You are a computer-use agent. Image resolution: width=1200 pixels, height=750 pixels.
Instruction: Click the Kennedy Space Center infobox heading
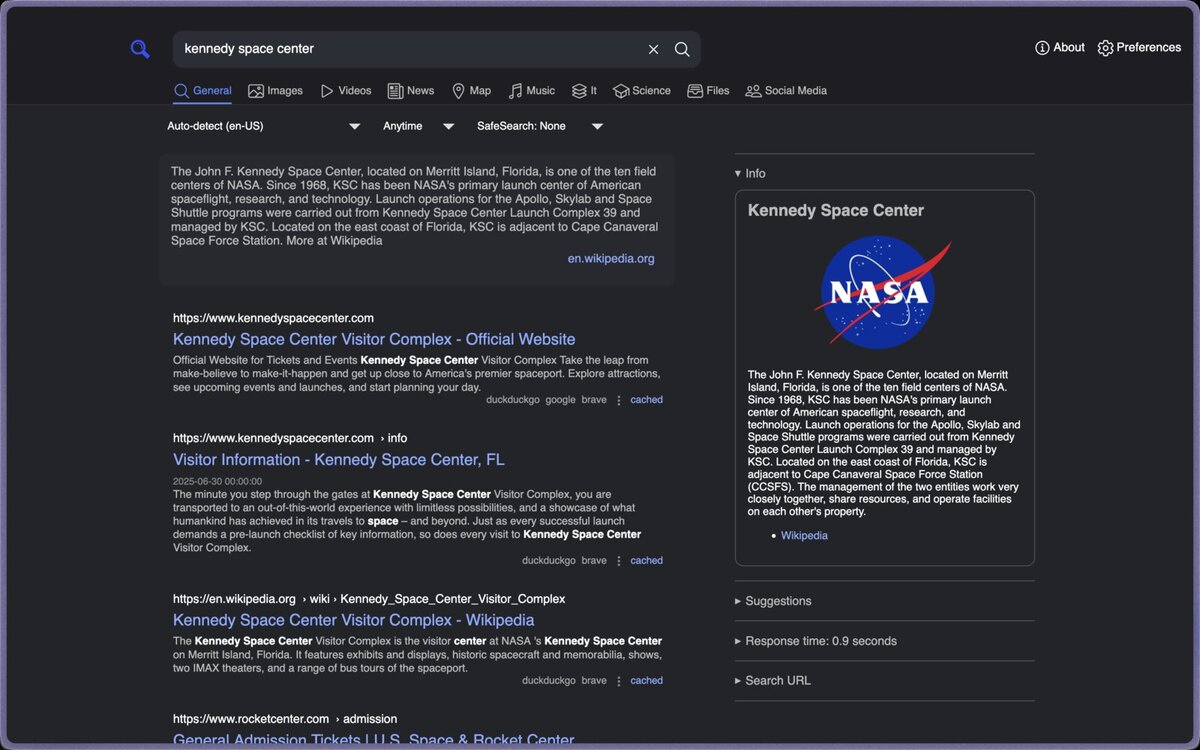pos(836,210)
